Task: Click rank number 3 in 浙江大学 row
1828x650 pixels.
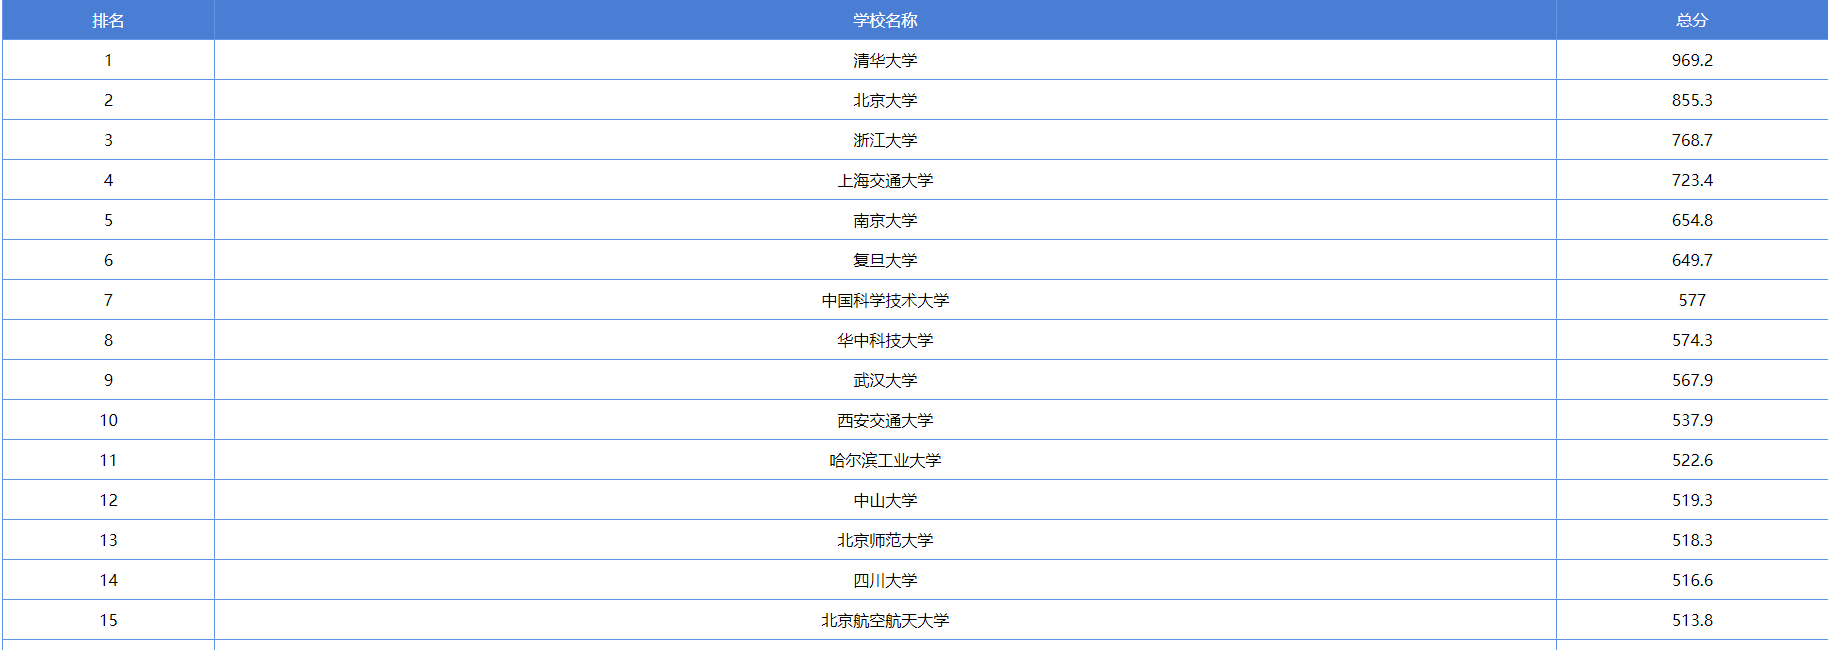Action: pyautogui.click(x=108, y=140)
